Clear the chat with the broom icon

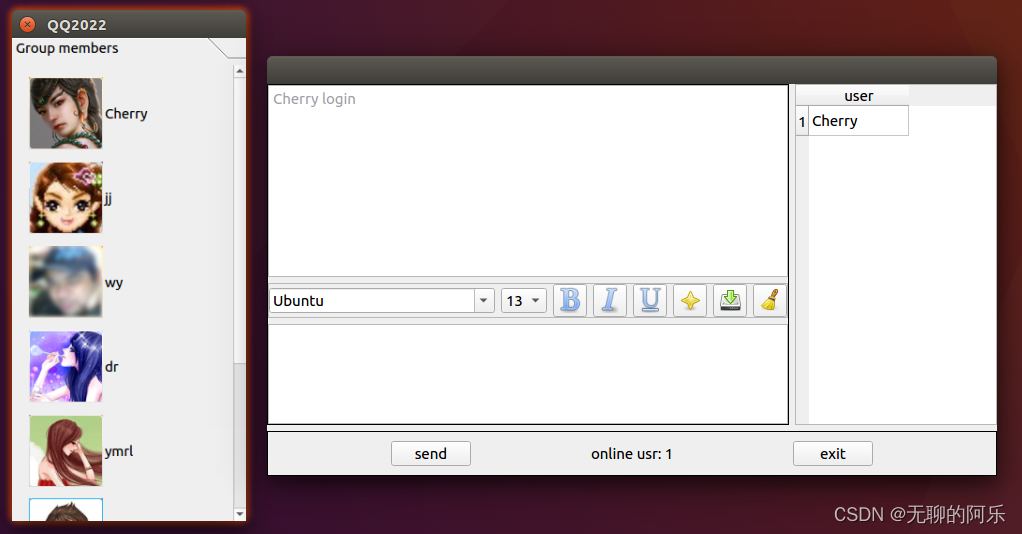[x=770, y=301]
